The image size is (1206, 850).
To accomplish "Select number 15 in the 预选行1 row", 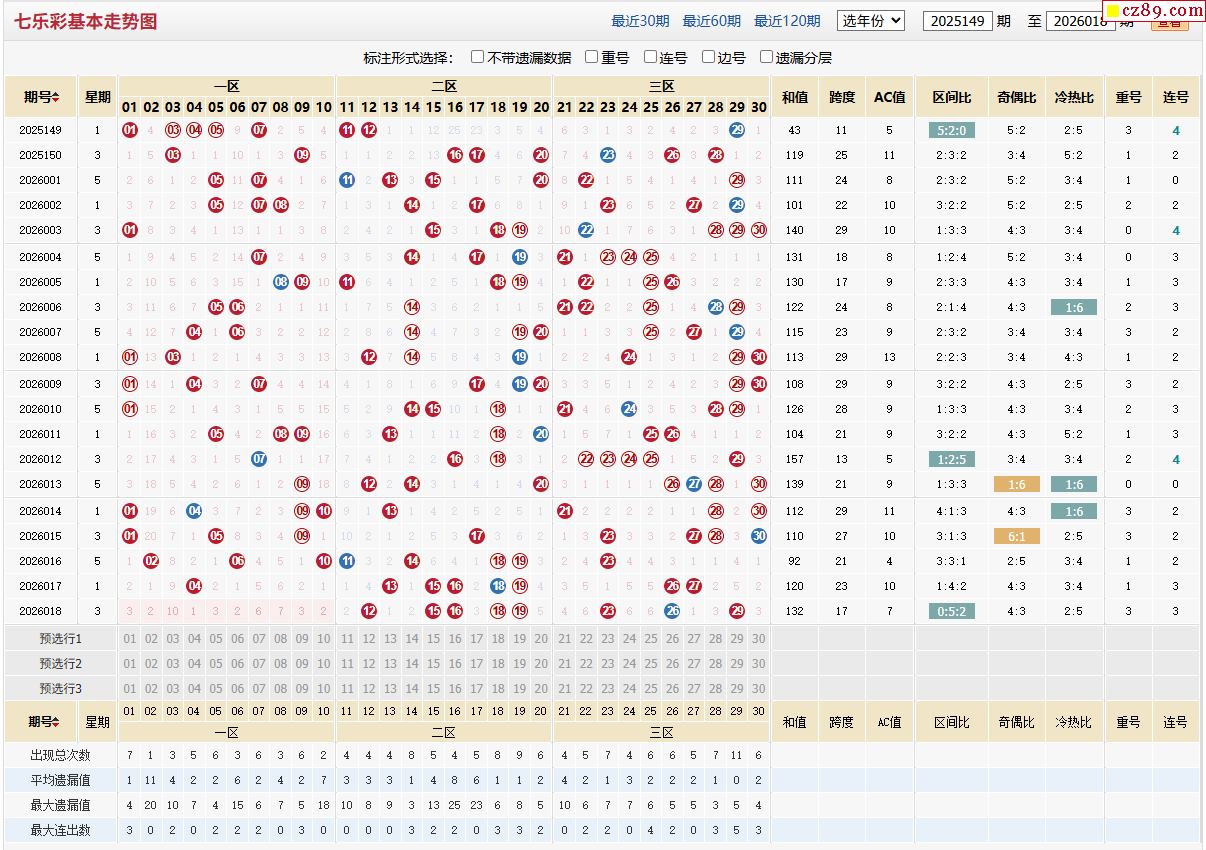I will point(433,639).
